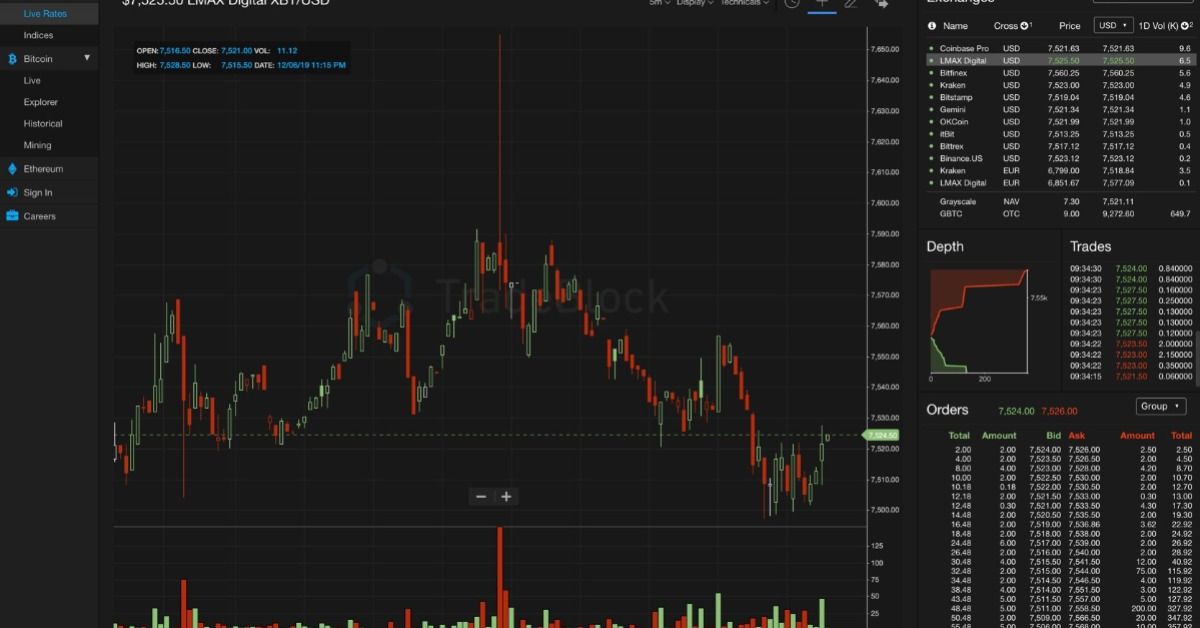This screenshot has height=628, width=1200.
Task: Open the USD currency dropdown
Action: pyautogui.click(x=1113, y=26)
